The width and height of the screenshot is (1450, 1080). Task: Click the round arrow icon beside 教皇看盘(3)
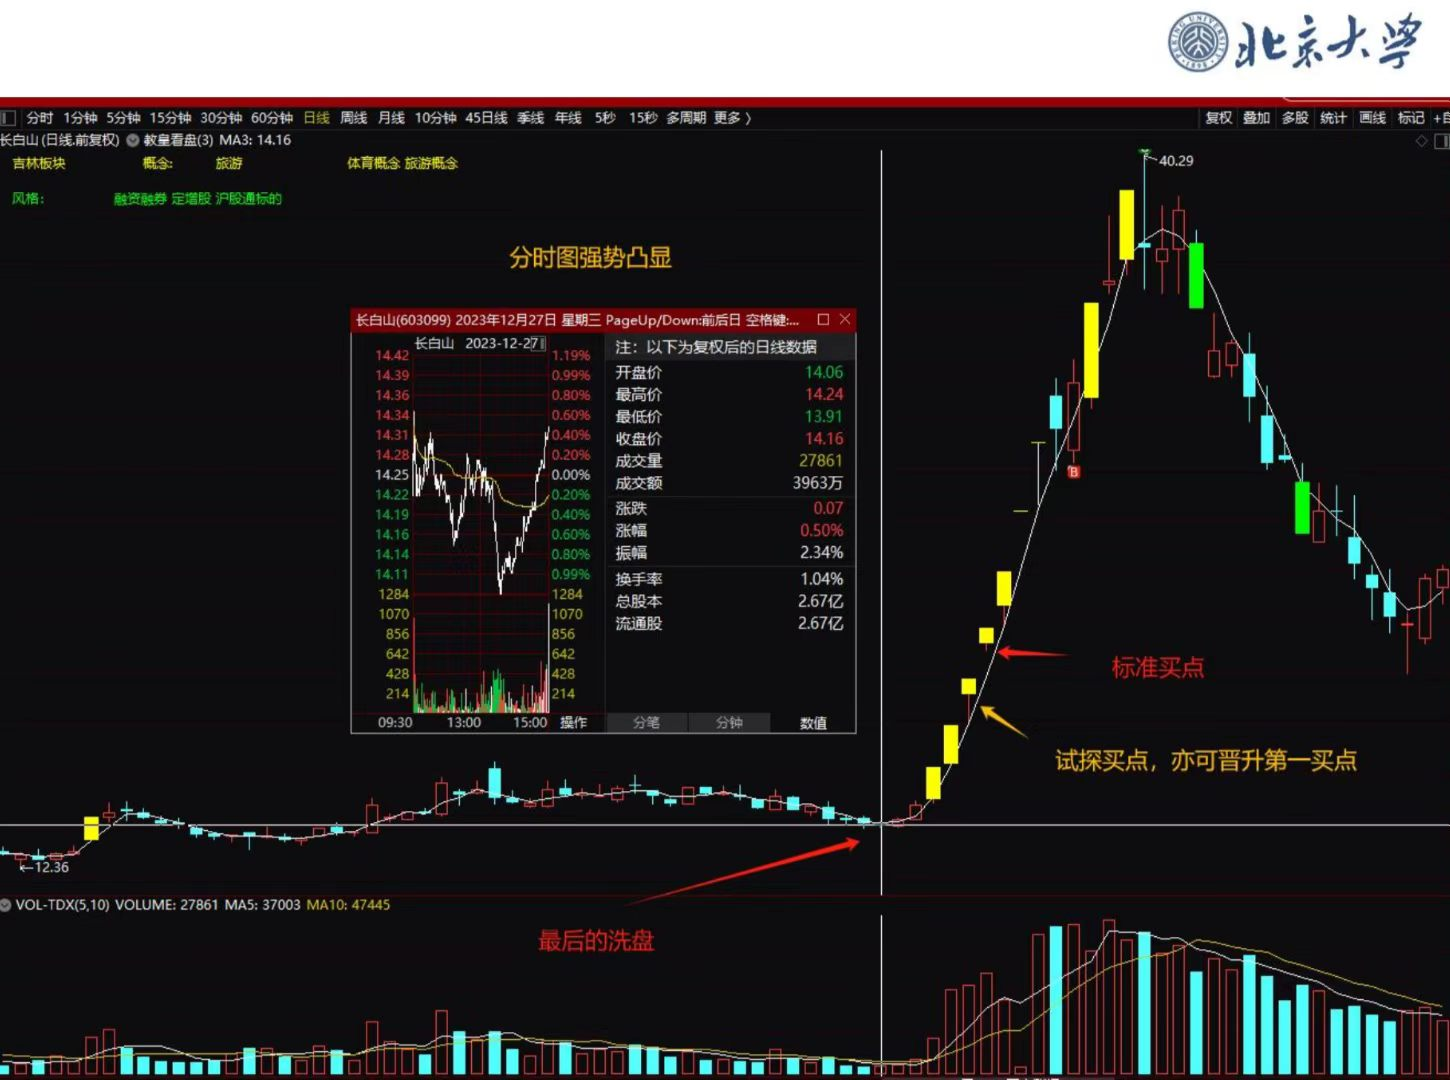coord(133,140)
